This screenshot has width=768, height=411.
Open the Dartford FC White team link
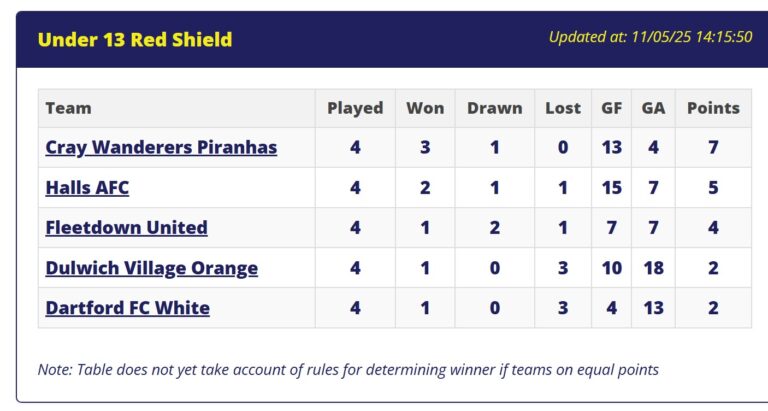pyautogui.click(x=127, y=308)
